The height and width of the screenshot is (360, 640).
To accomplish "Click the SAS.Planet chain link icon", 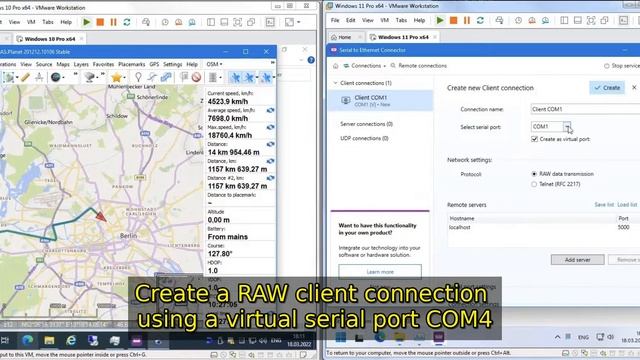I will [166, 77].
